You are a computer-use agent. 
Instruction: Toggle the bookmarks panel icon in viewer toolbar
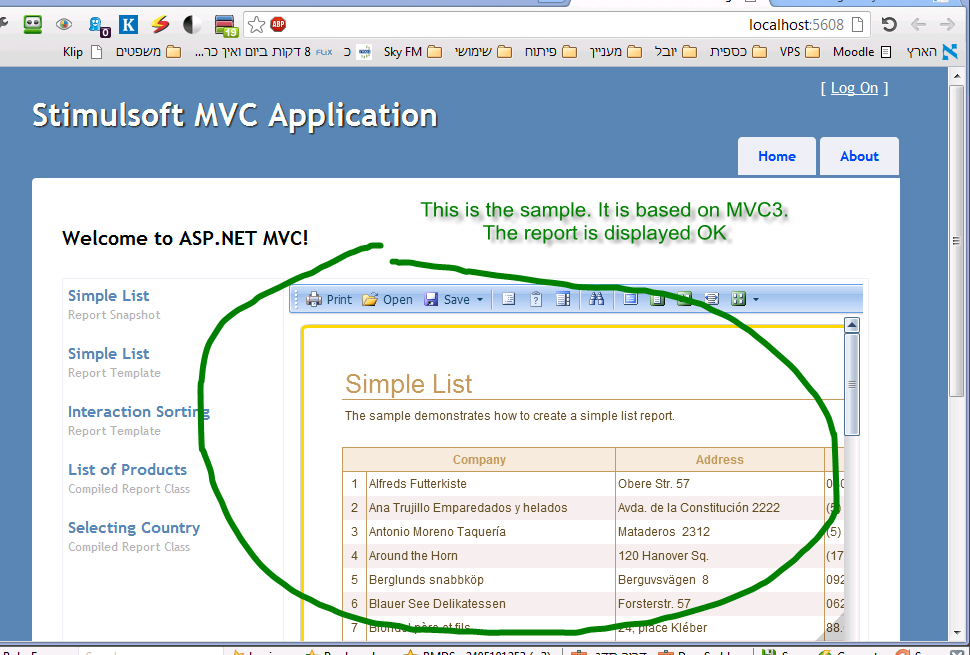[509, 299]
